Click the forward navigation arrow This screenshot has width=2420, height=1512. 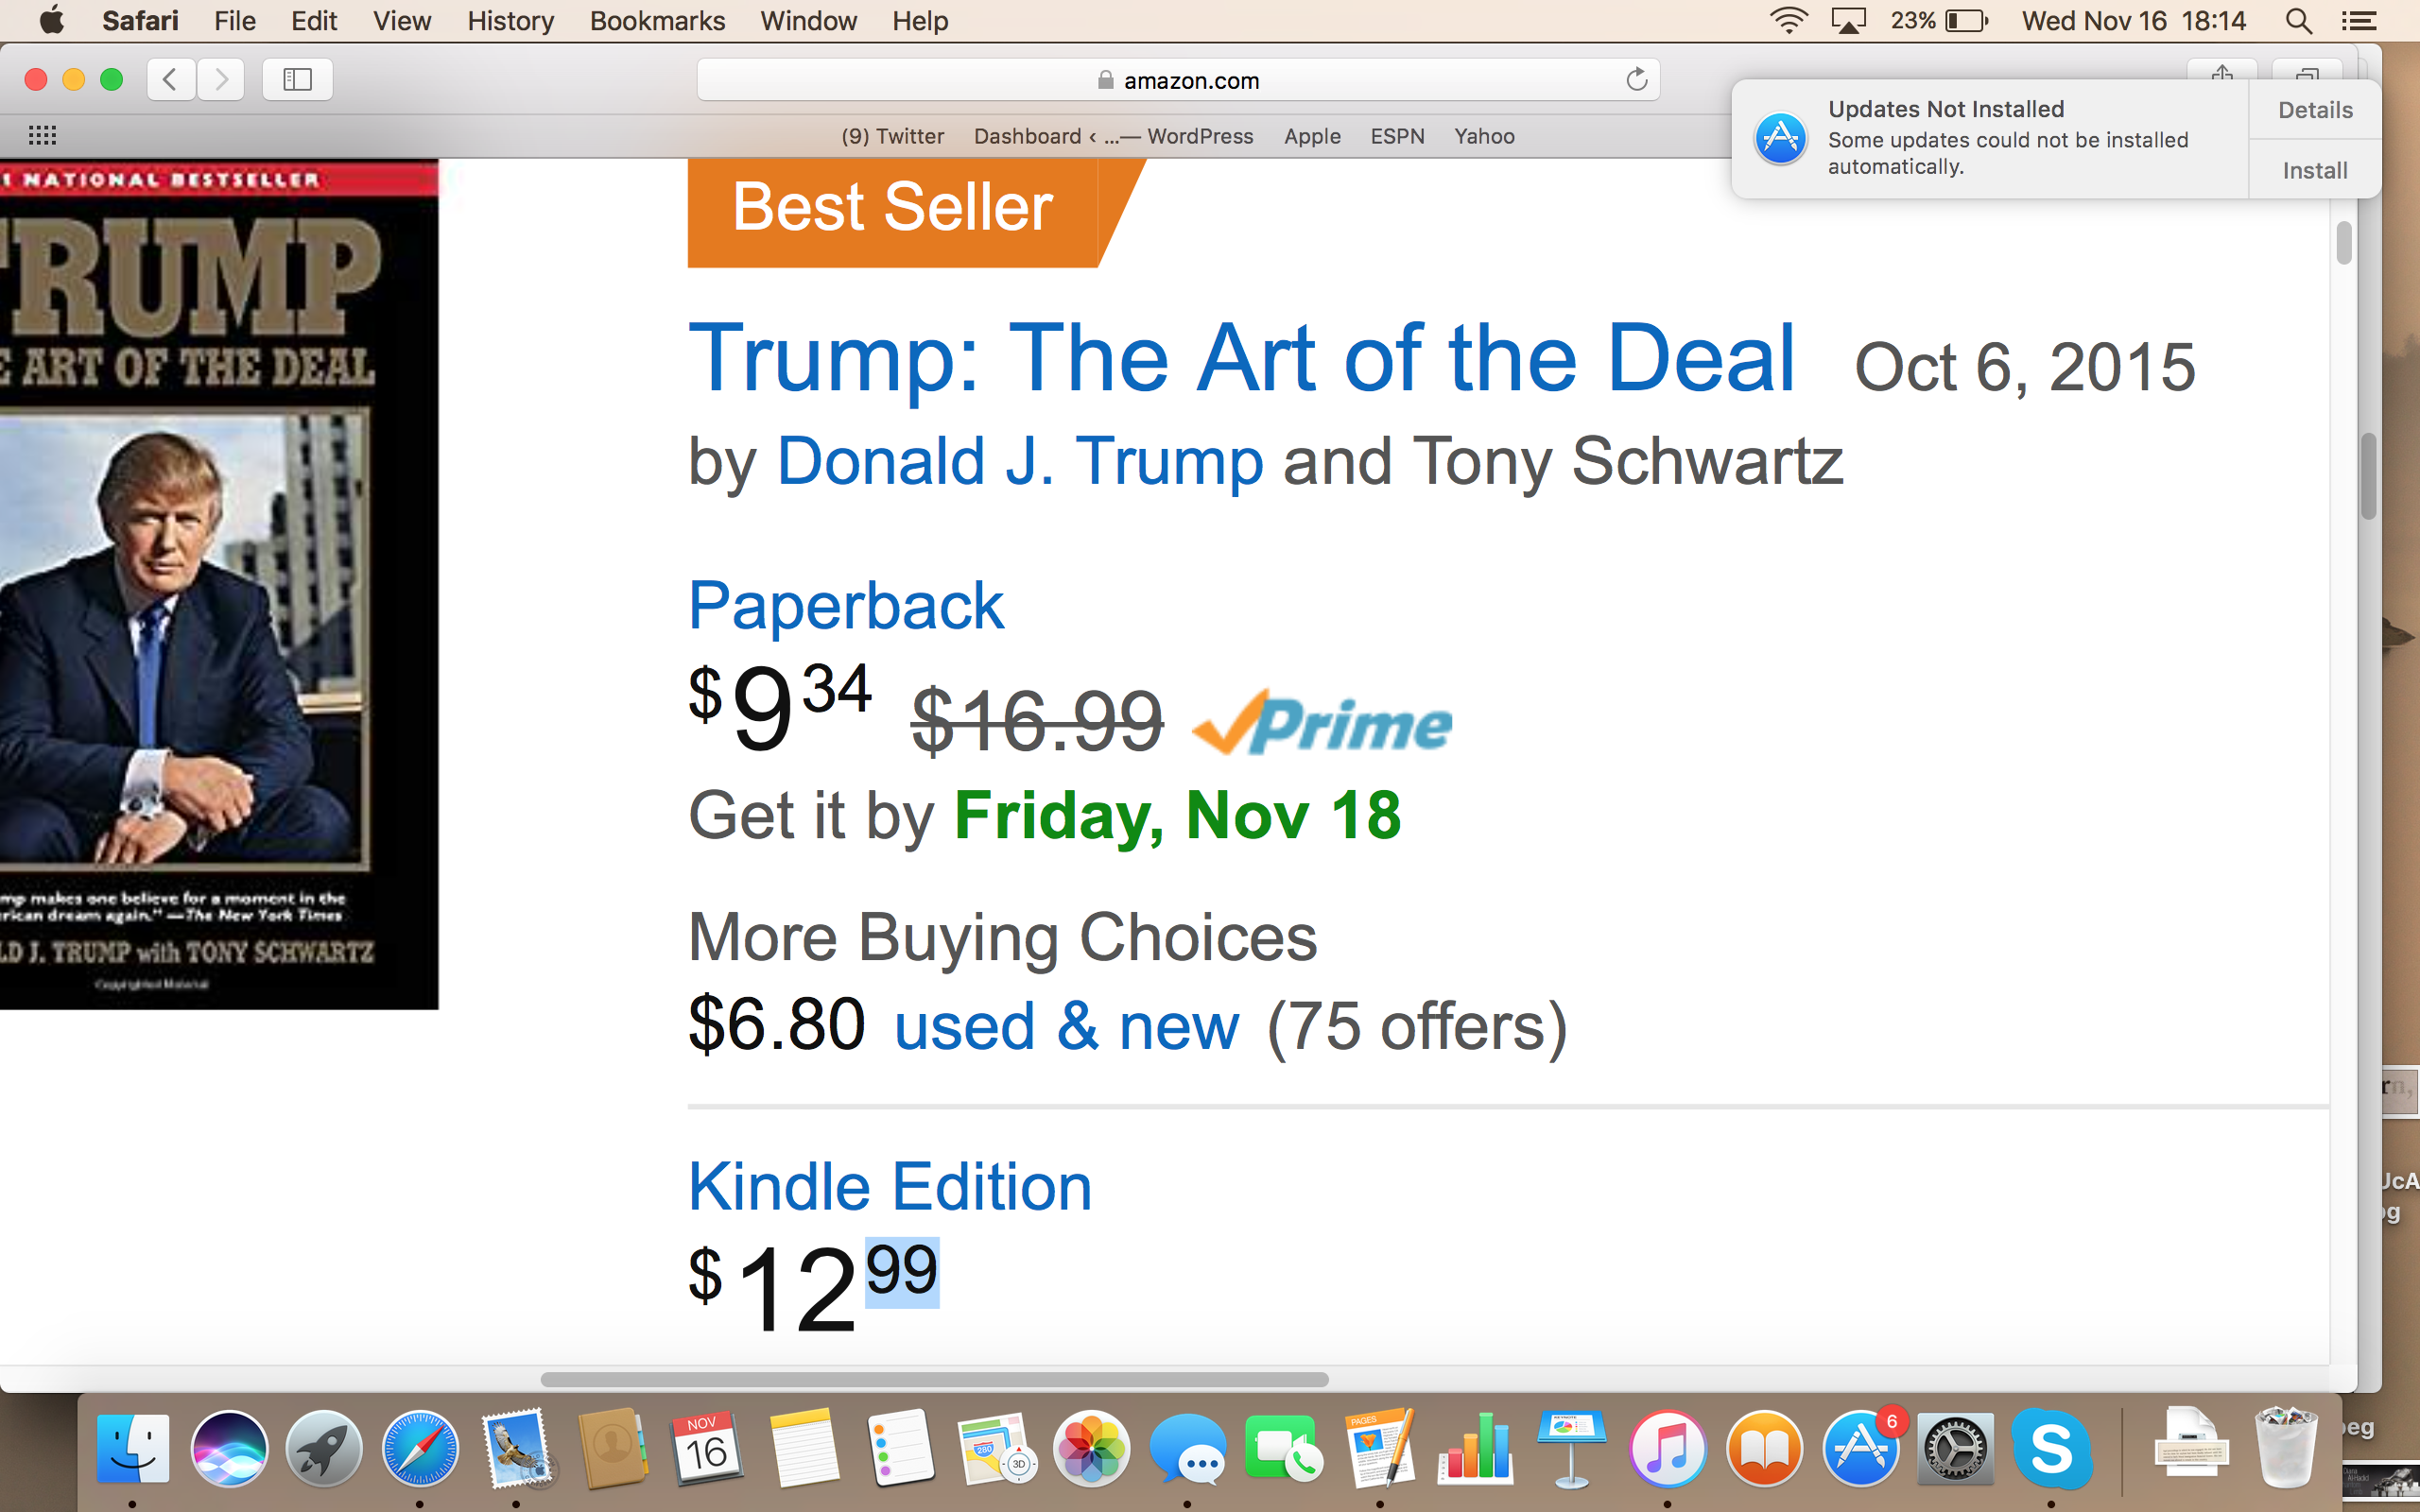(221, 79)
